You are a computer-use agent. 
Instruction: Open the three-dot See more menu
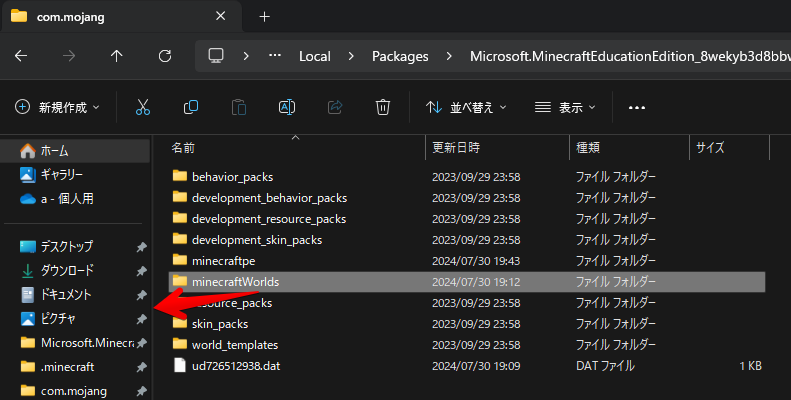point(636,107)
